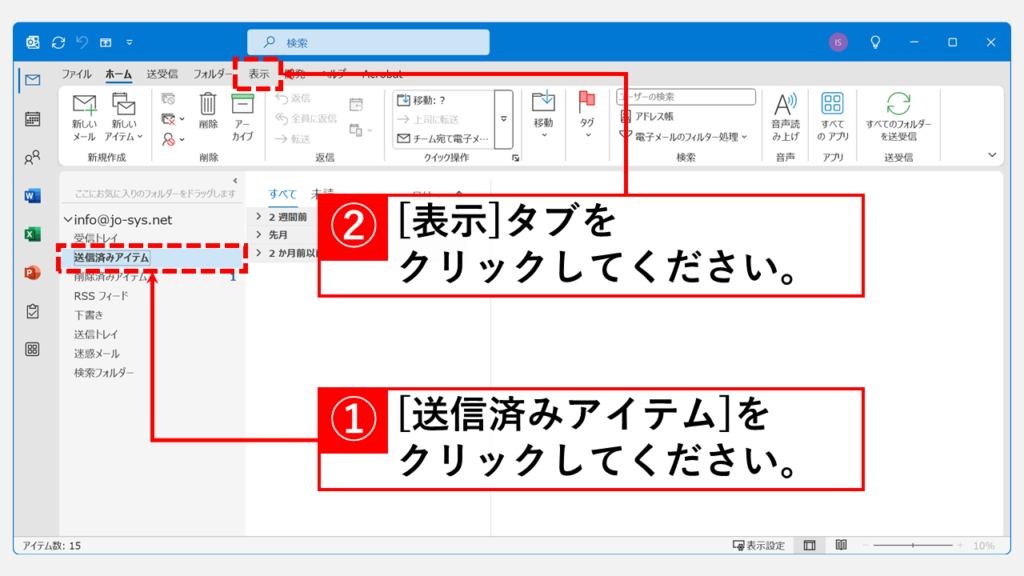Click the IS account avatar

(x=838, y=42)
